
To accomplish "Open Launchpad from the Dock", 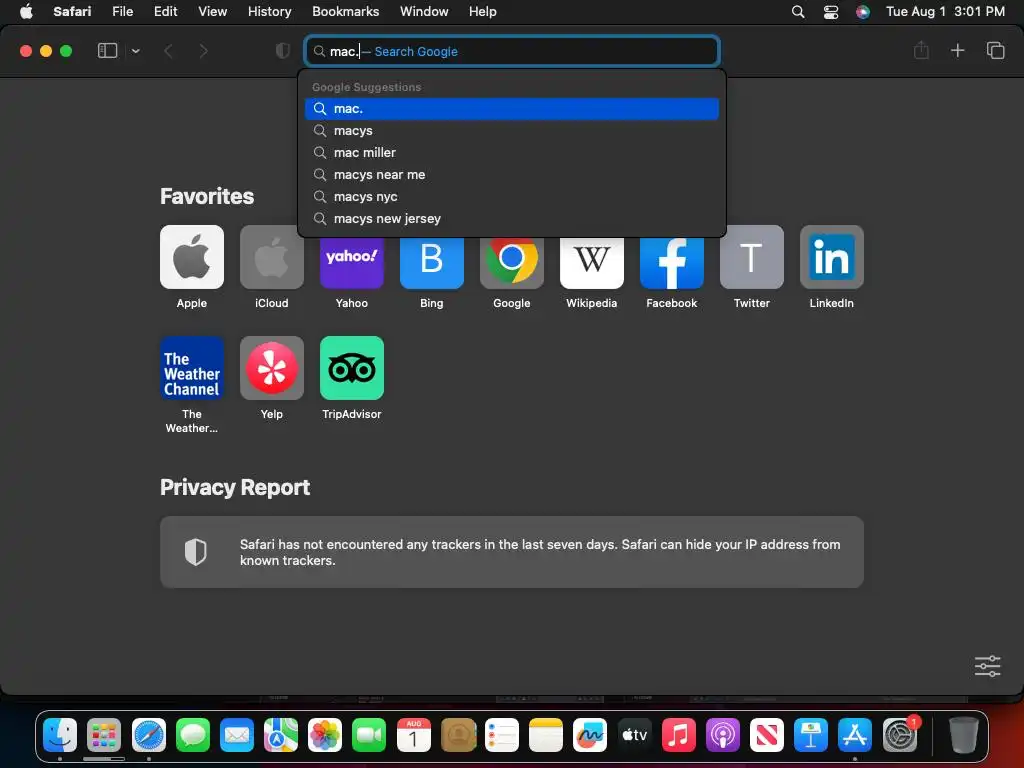I will (x=104, y=735).
